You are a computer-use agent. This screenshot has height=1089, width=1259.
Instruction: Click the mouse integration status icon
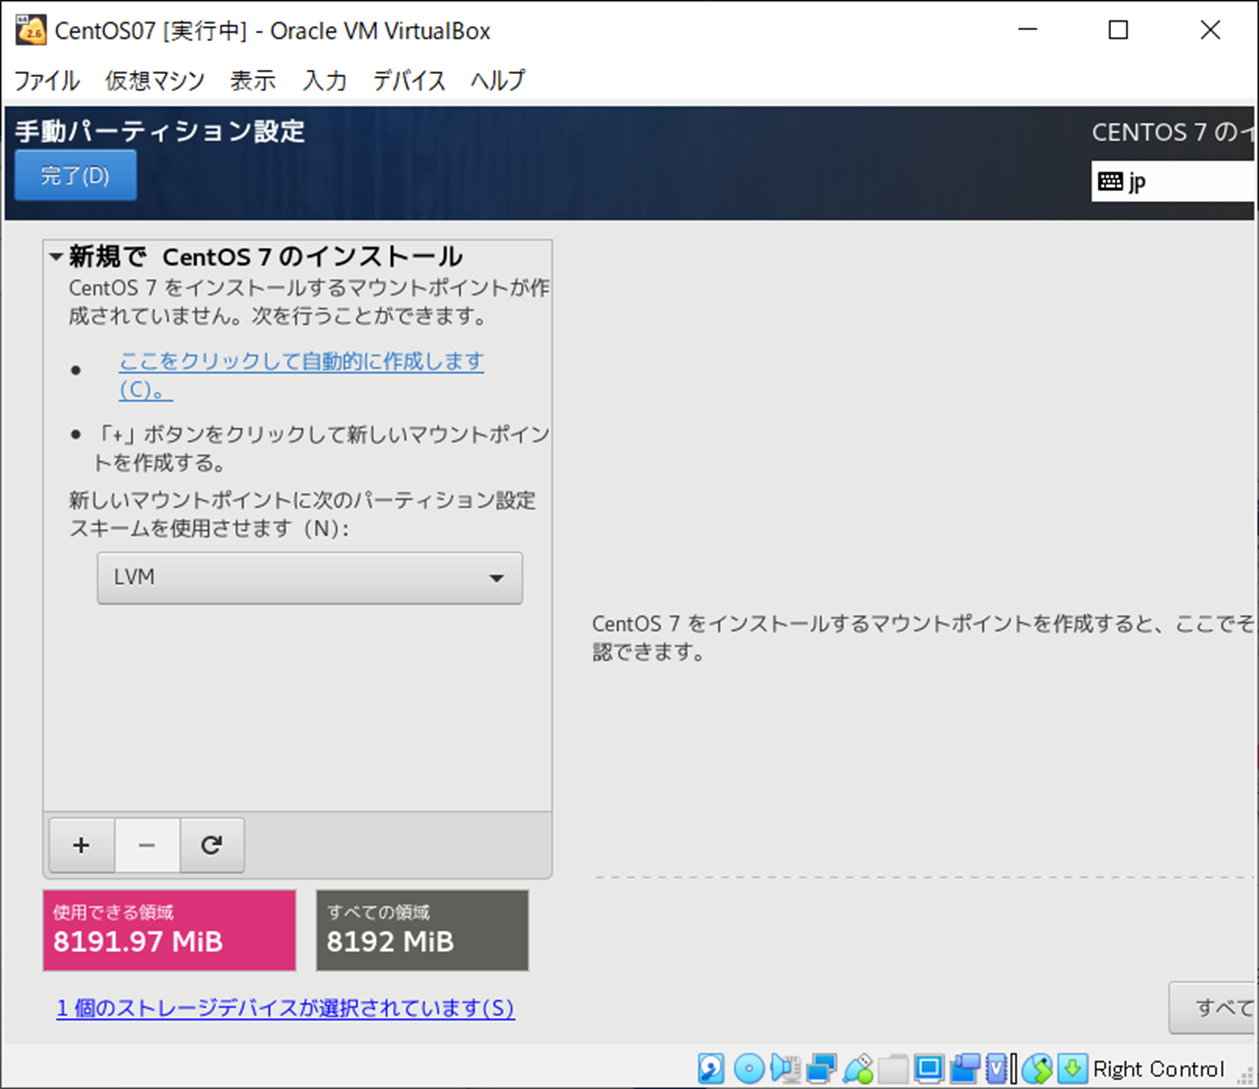pyautogui.click(x=1037, y=1069)
